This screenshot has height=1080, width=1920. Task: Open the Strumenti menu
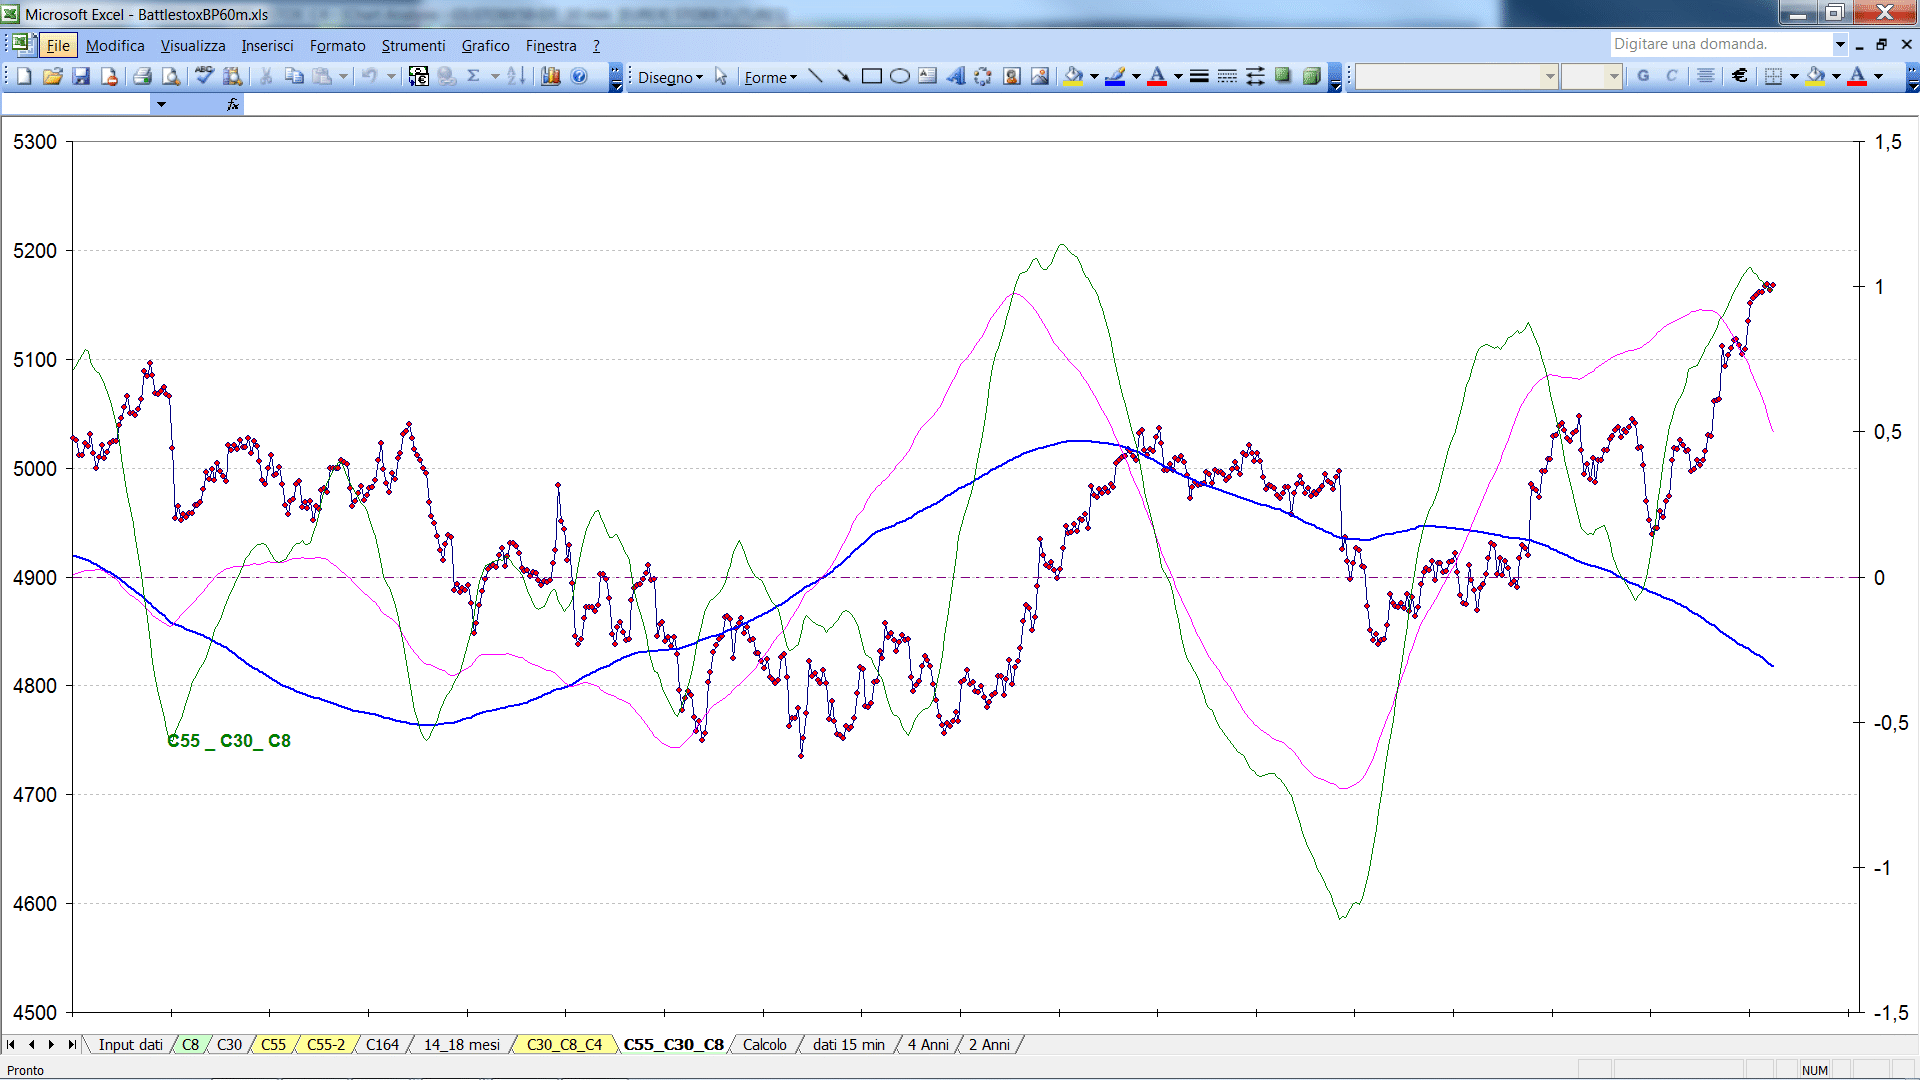click(413, 45)
